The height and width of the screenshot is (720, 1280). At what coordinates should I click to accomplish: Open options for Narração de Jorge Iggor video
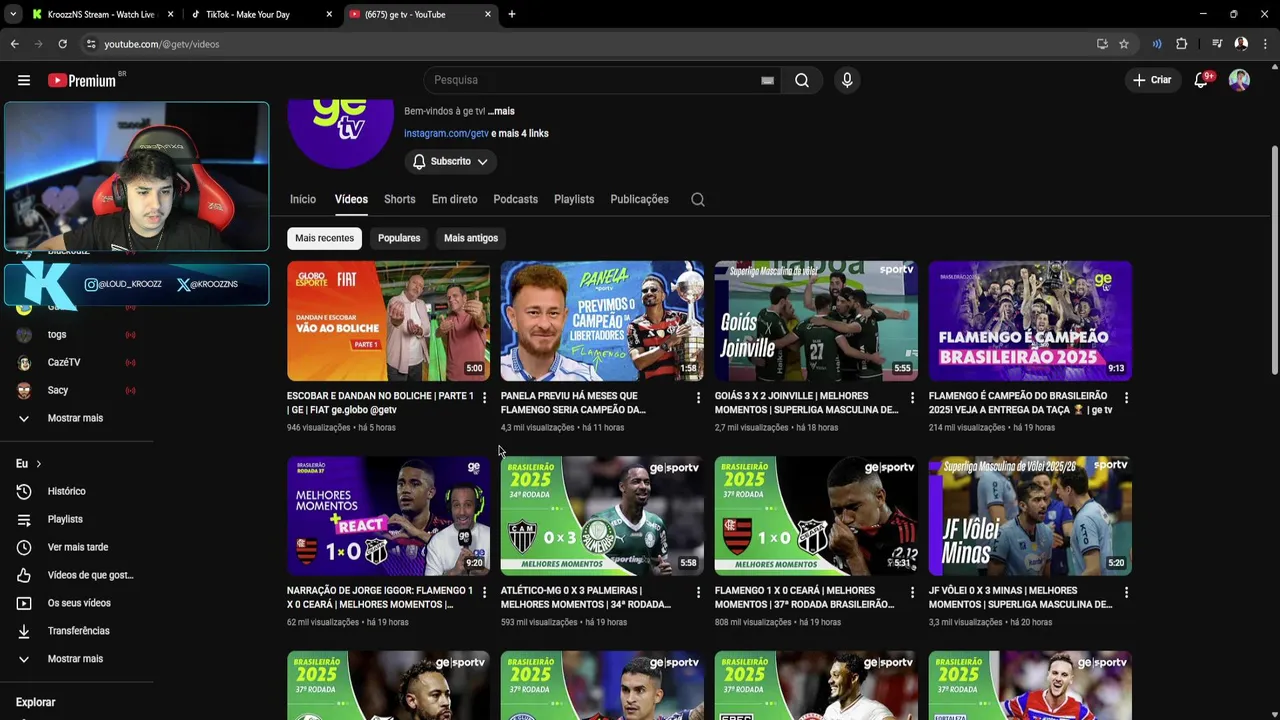tap(484, 593)
